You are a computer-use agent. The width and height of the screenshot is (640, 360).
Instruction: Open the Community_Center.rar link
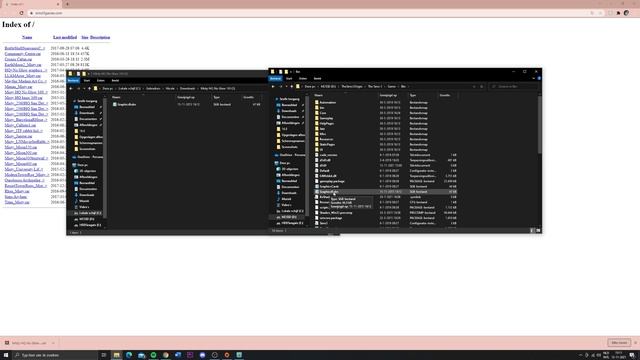click(22, 53)
